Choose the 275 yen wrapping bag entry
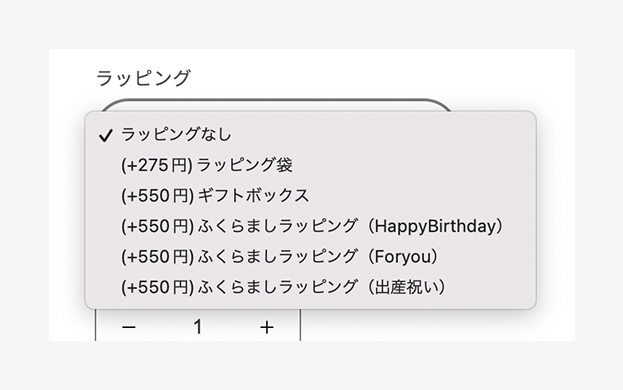This screenshot has height=390, width=623. [x=311, y=165]
